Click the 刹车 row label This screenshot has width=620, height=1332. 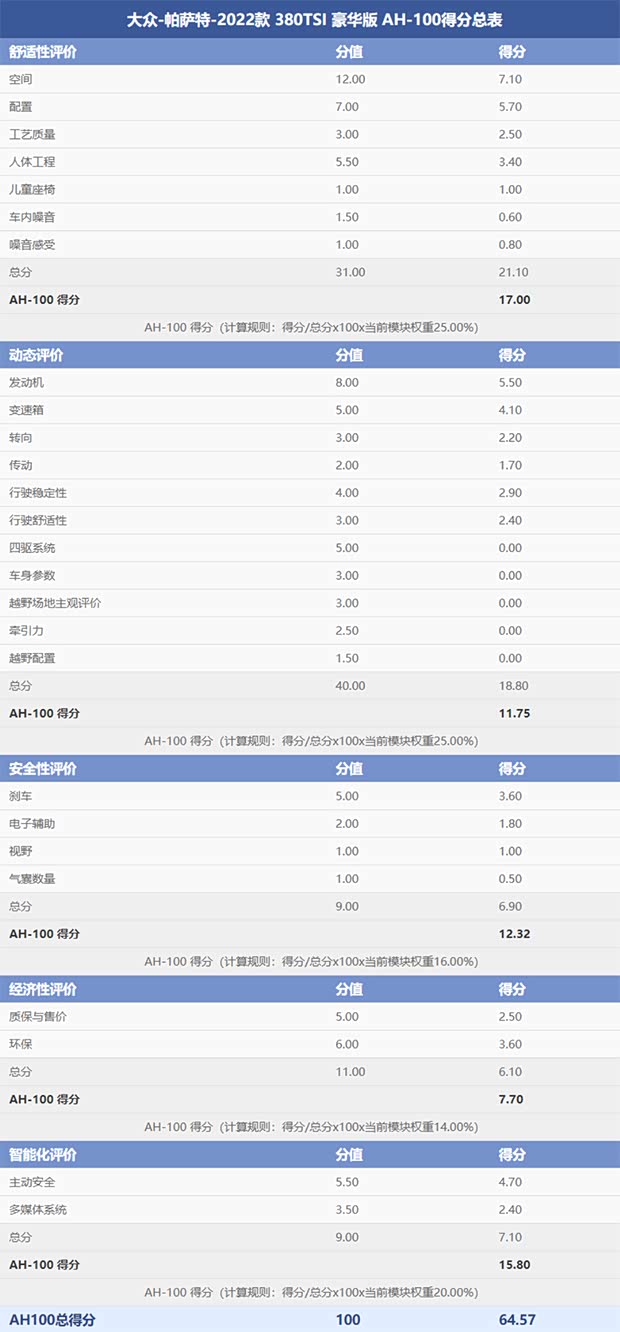point(21,796)
